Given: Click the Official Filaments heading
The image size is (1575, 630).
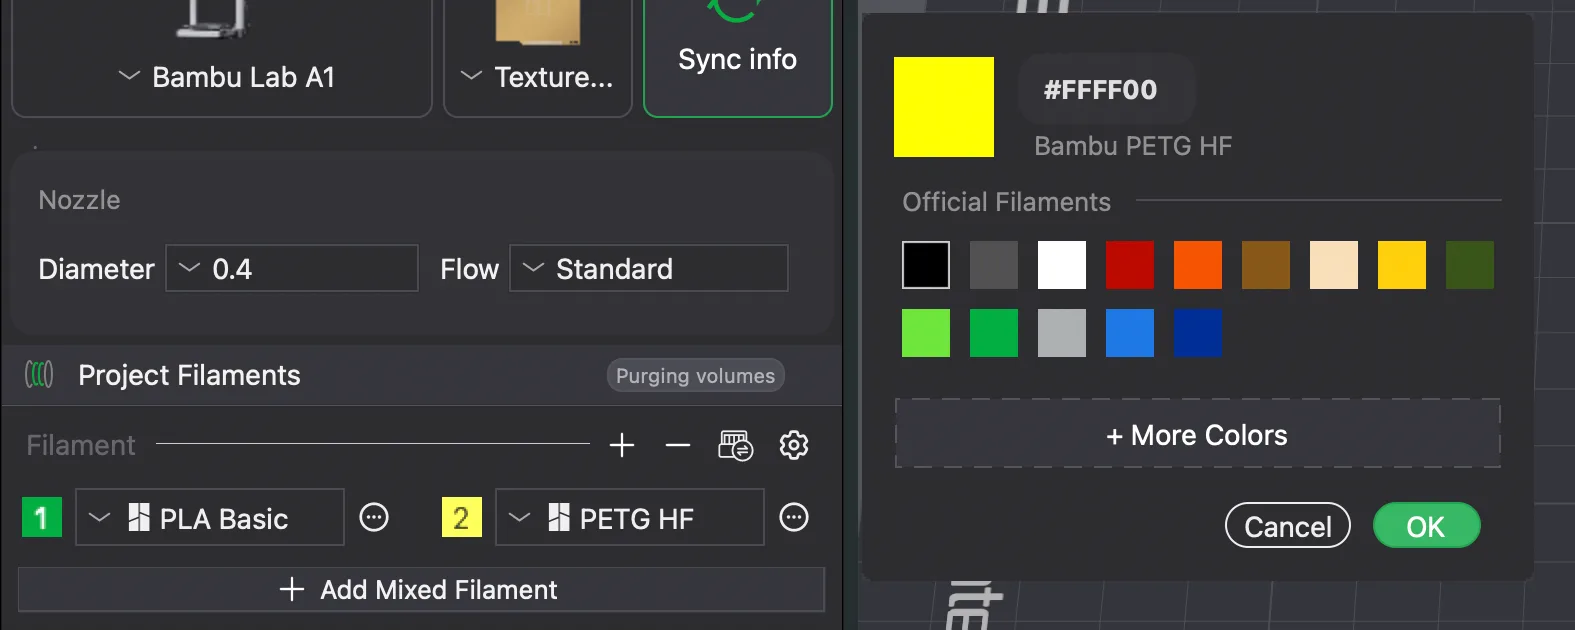Looking at the screenshot, I should click(x=1006, y=202).
